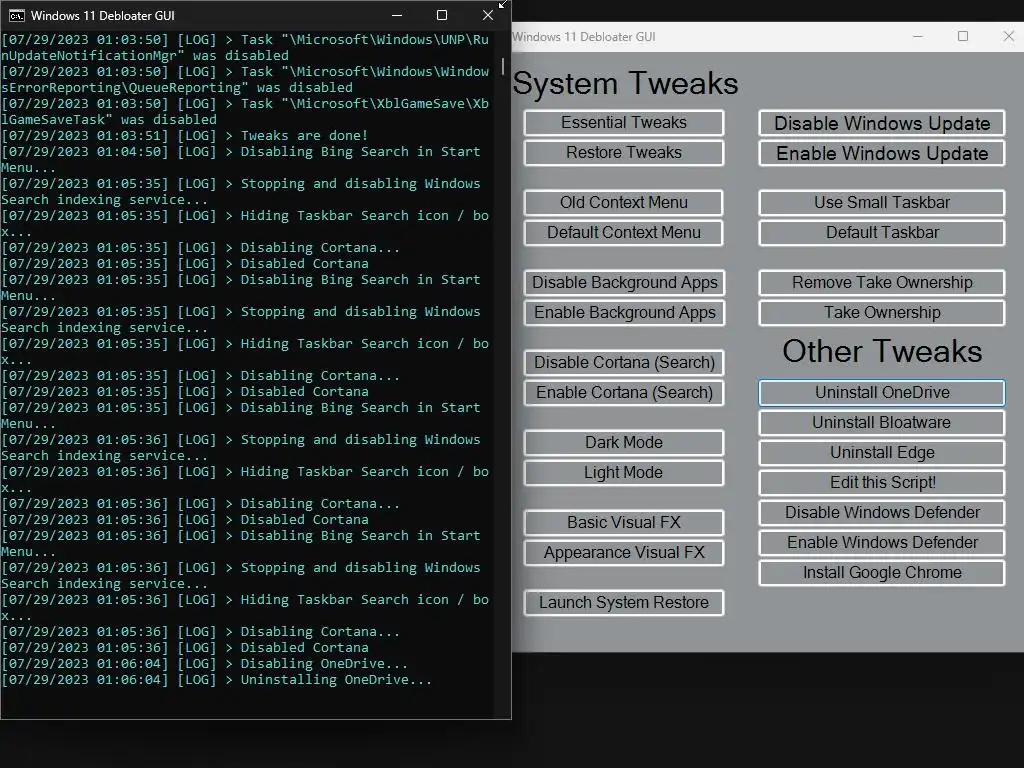The image size is (1024, 768).
Task: Apply Basic Visual FX
Action: point(624,522)
